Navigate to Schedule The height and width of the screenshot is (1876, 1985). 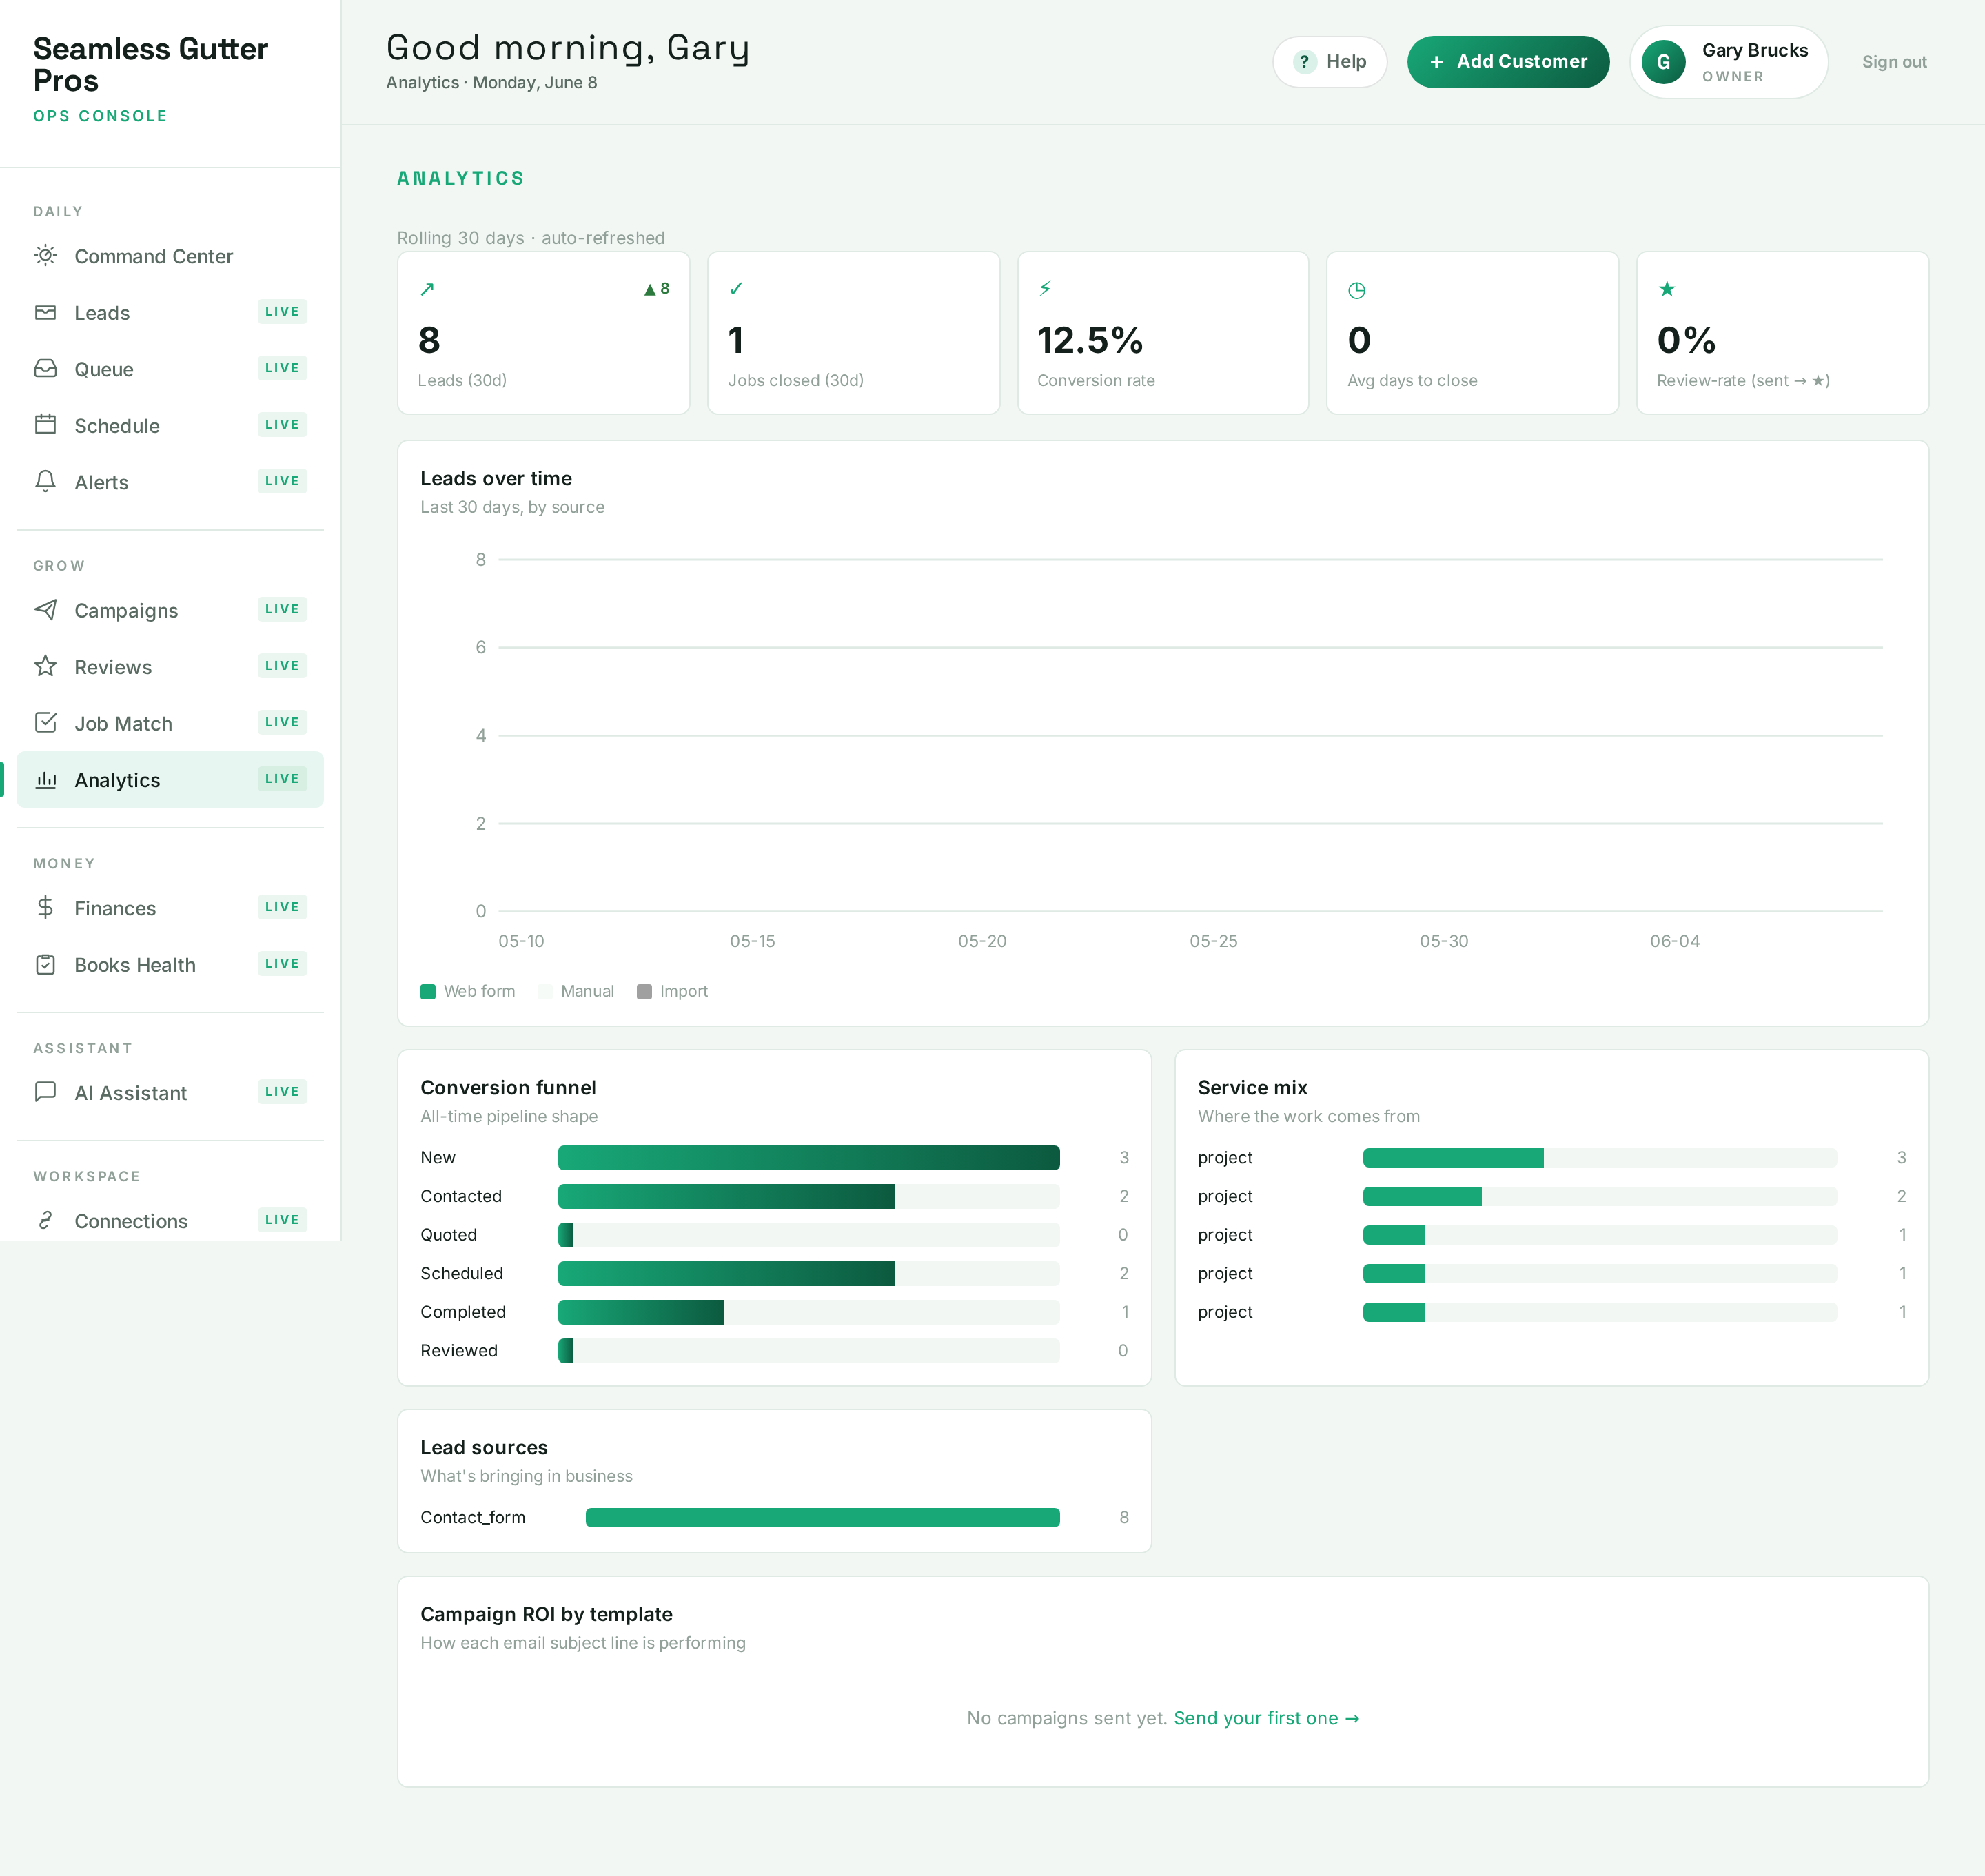click(x=170, y=425)
